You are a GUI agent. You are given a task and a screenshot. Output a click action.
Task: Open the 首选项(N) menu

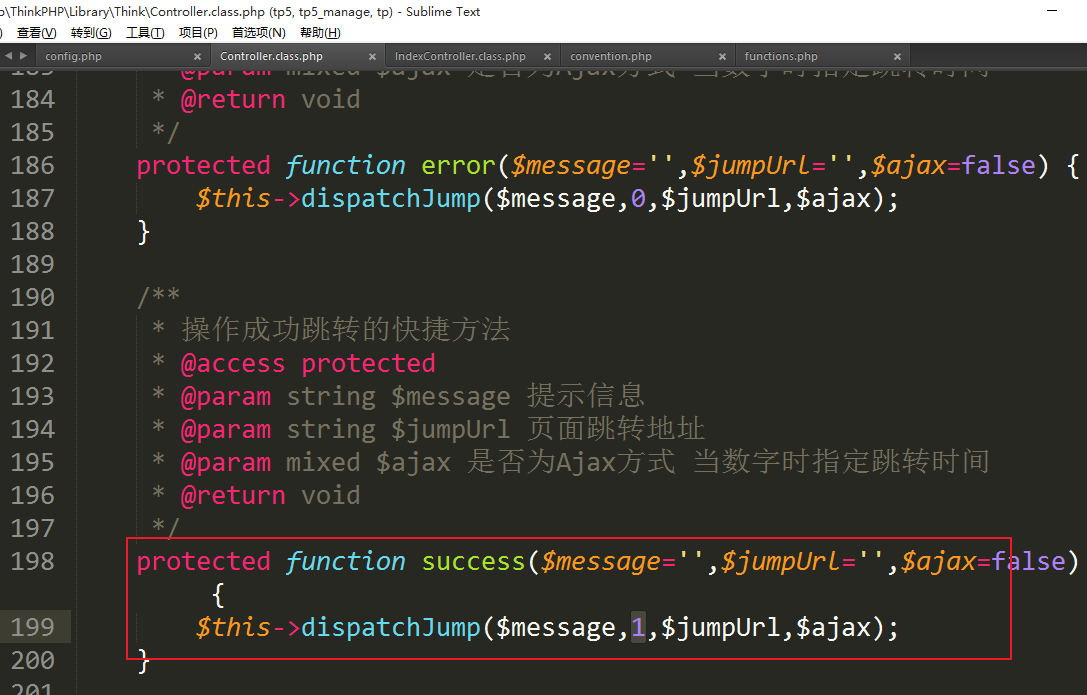258,32
